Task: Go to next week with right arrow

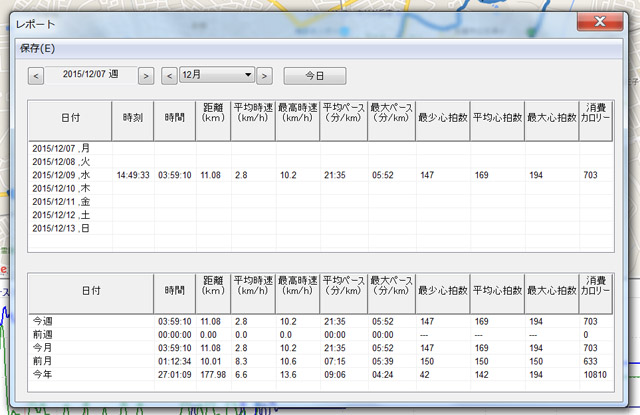Action: point(145,75)
